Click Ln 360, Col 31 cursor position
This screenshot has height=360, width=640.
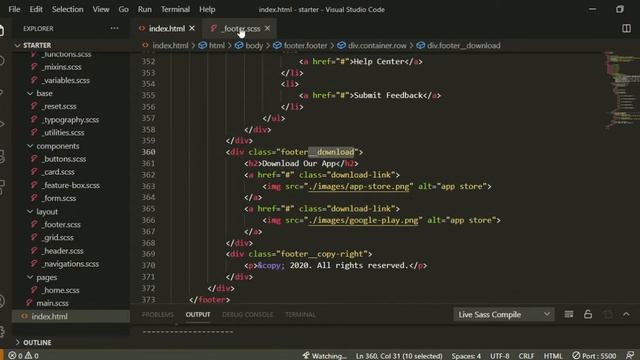coord(399,356)
